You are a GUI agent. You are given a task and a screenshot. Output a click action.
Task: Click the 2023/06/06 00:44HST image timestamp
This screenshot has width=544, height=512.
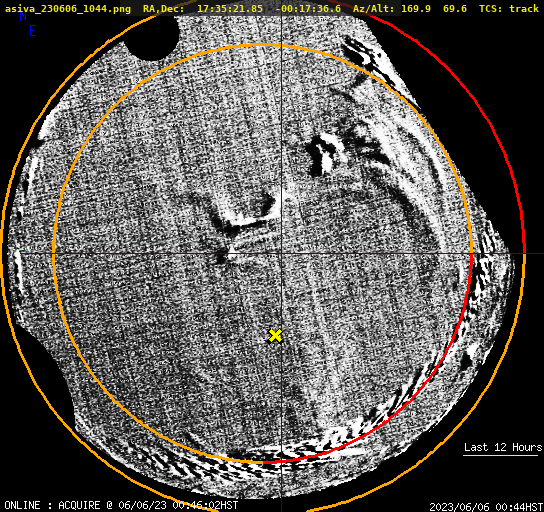(486, 507)
